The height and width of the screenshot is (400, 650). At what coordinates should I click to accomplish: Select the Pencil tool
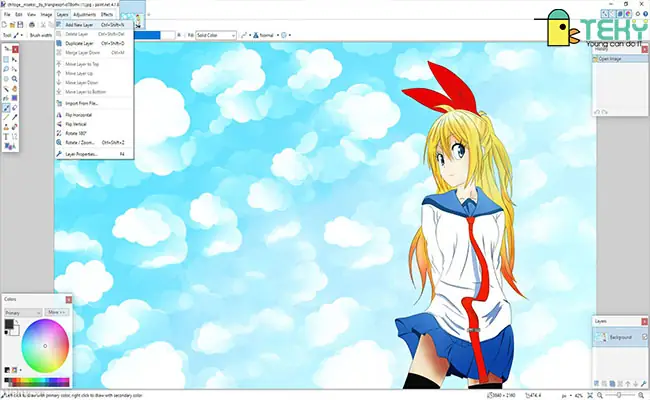tap(6, 117)
